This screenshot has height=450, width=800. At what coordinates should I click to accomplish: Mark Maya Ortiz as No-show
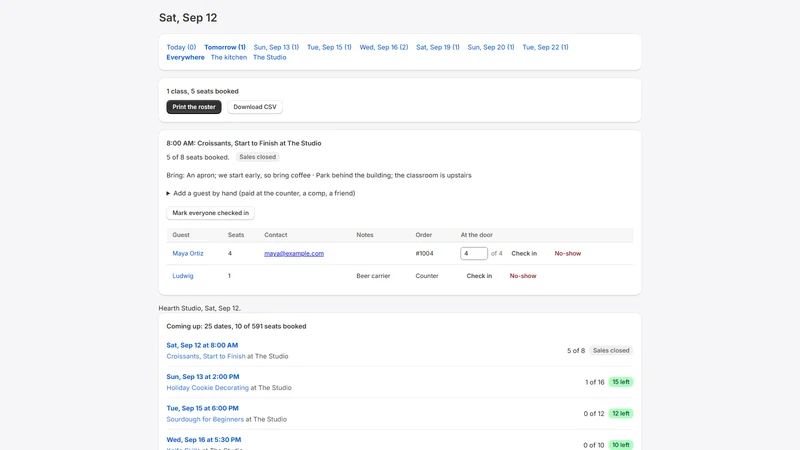568,253
